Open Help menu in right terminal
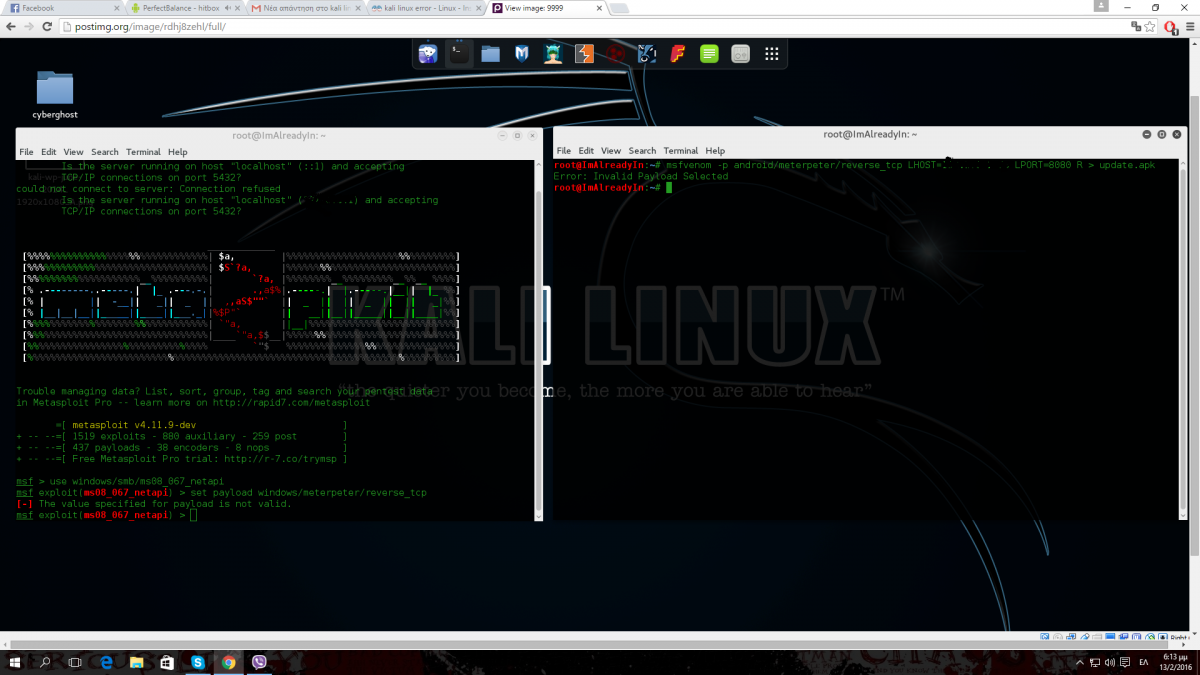The height and width of the screenshot is (675, 1200). [714, 151]
